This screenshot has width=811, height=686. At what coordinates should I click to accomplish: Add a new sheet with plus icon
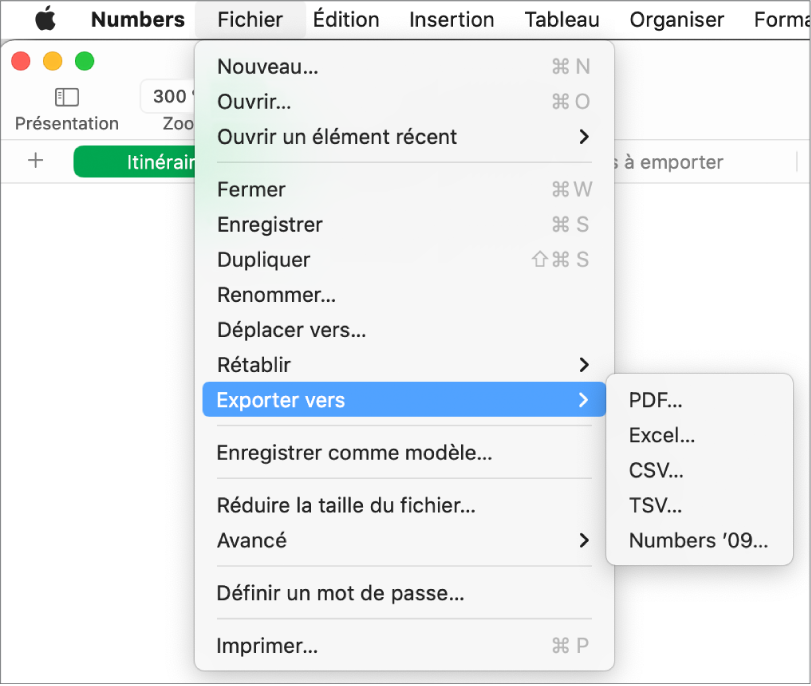36,161
